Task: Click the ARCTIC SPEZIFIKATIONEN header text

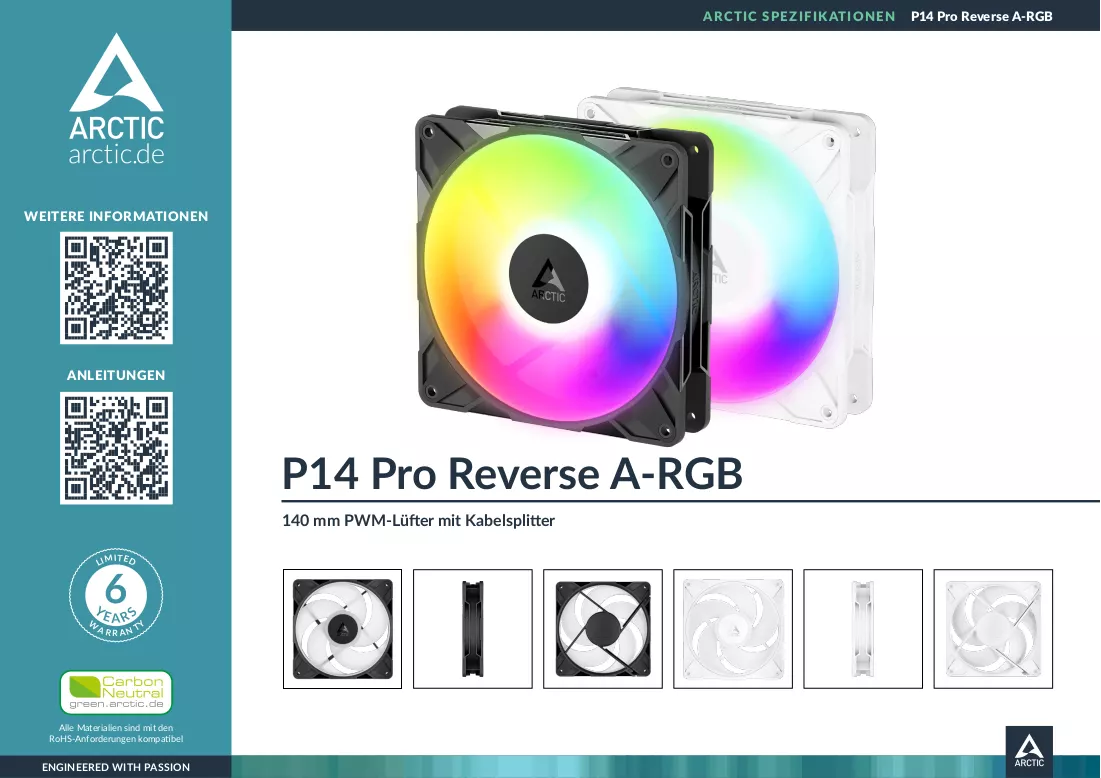Action: click(x=799, y=16)
